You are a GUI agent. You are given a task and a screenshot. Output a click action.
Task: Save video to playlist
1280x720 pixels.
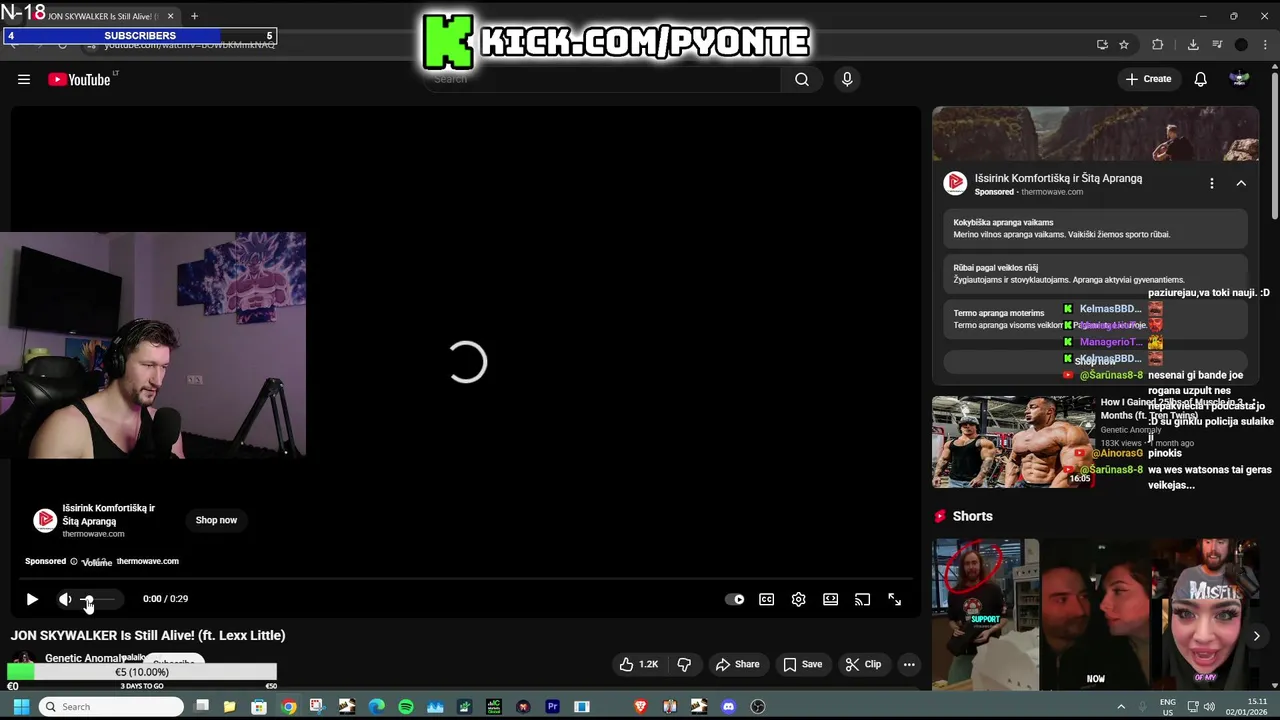(802, 664)
